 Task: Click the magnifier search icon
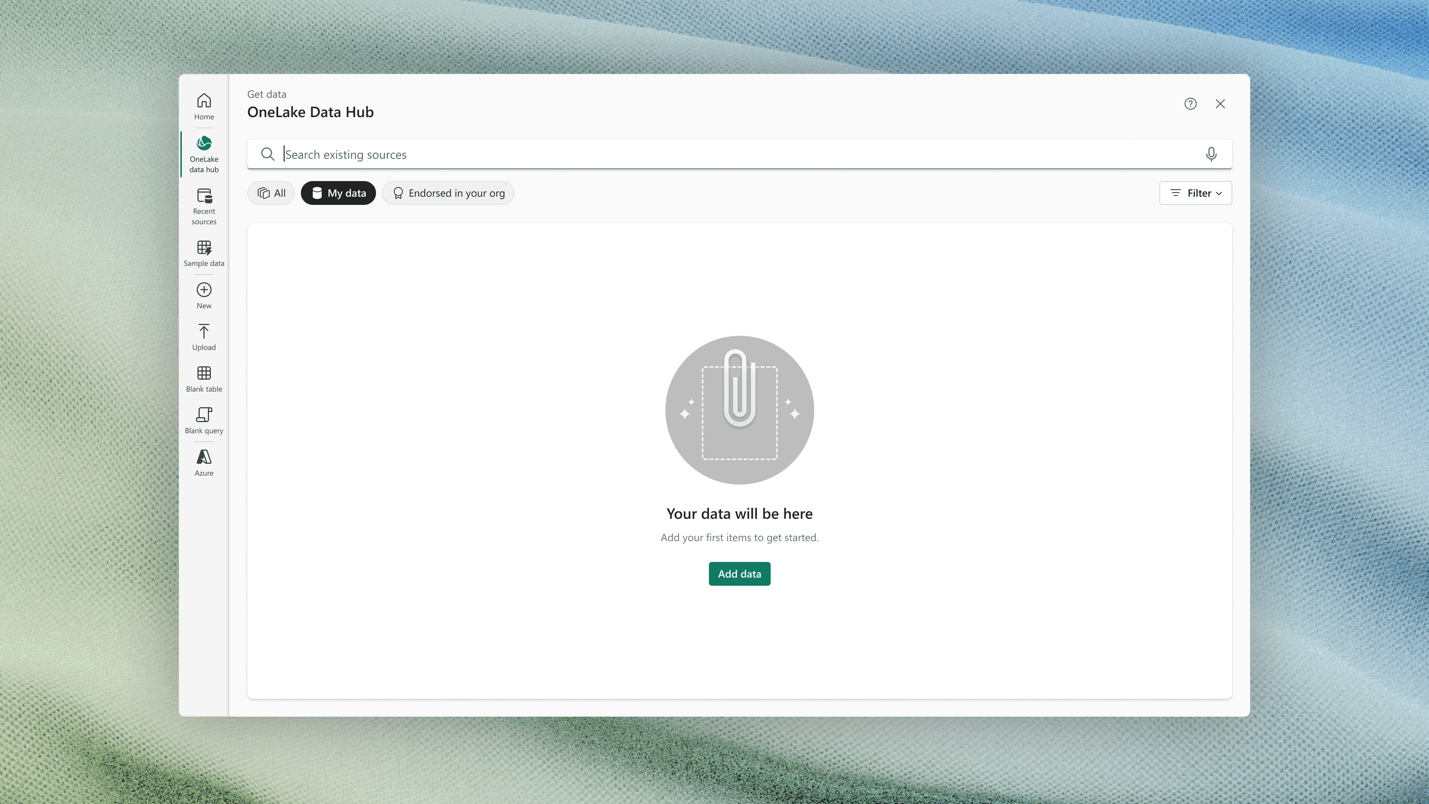(268, 154)
